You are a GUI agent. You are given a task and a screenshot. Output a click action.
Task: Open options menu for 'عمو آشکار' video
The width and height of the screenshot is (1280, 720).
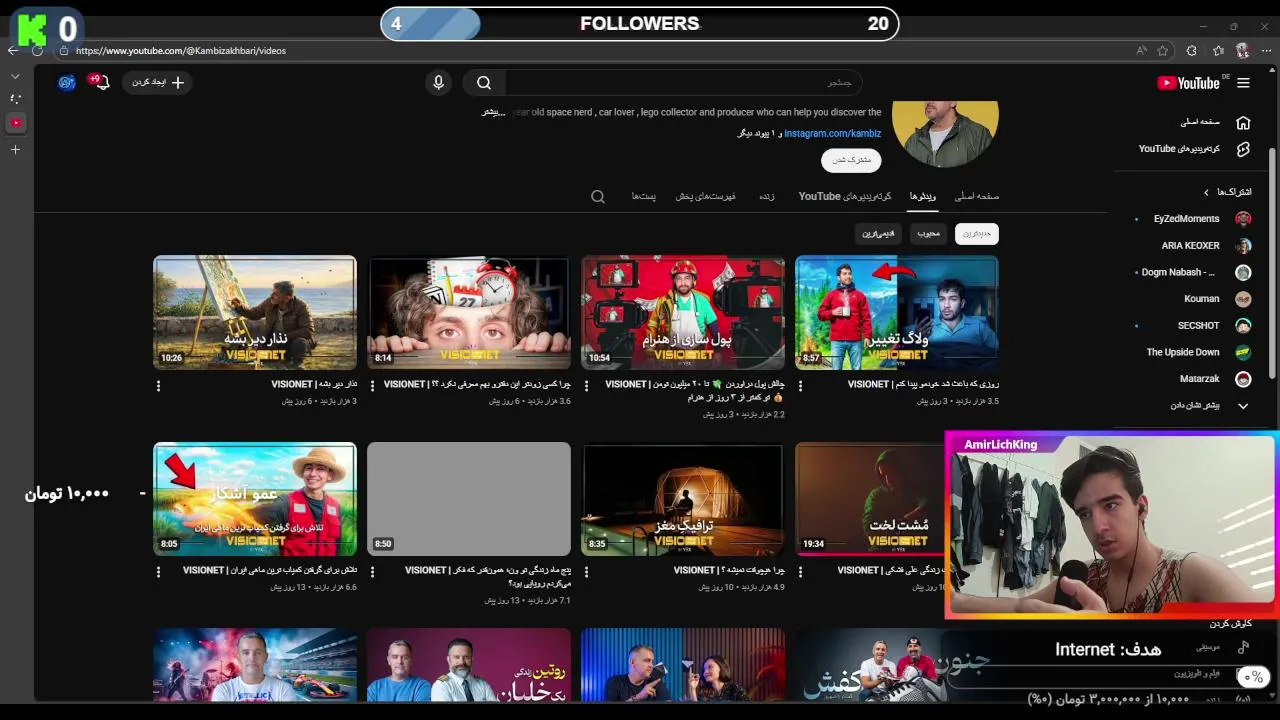[158, 571]
